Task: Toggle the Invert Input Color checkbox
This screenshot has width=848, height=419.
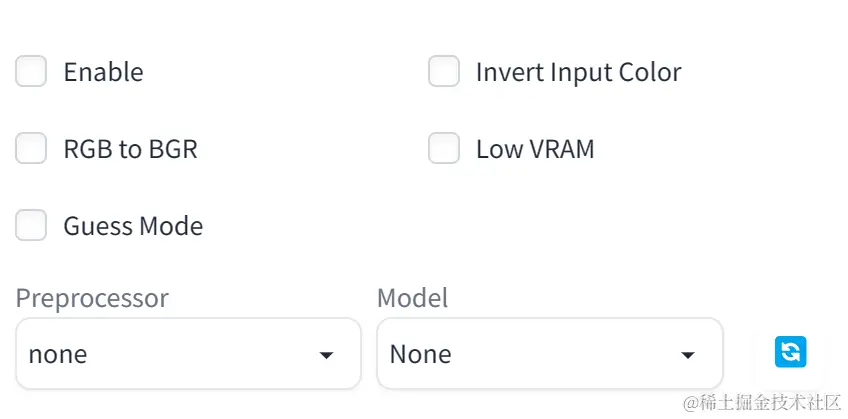Action: [x=444, y=72]
